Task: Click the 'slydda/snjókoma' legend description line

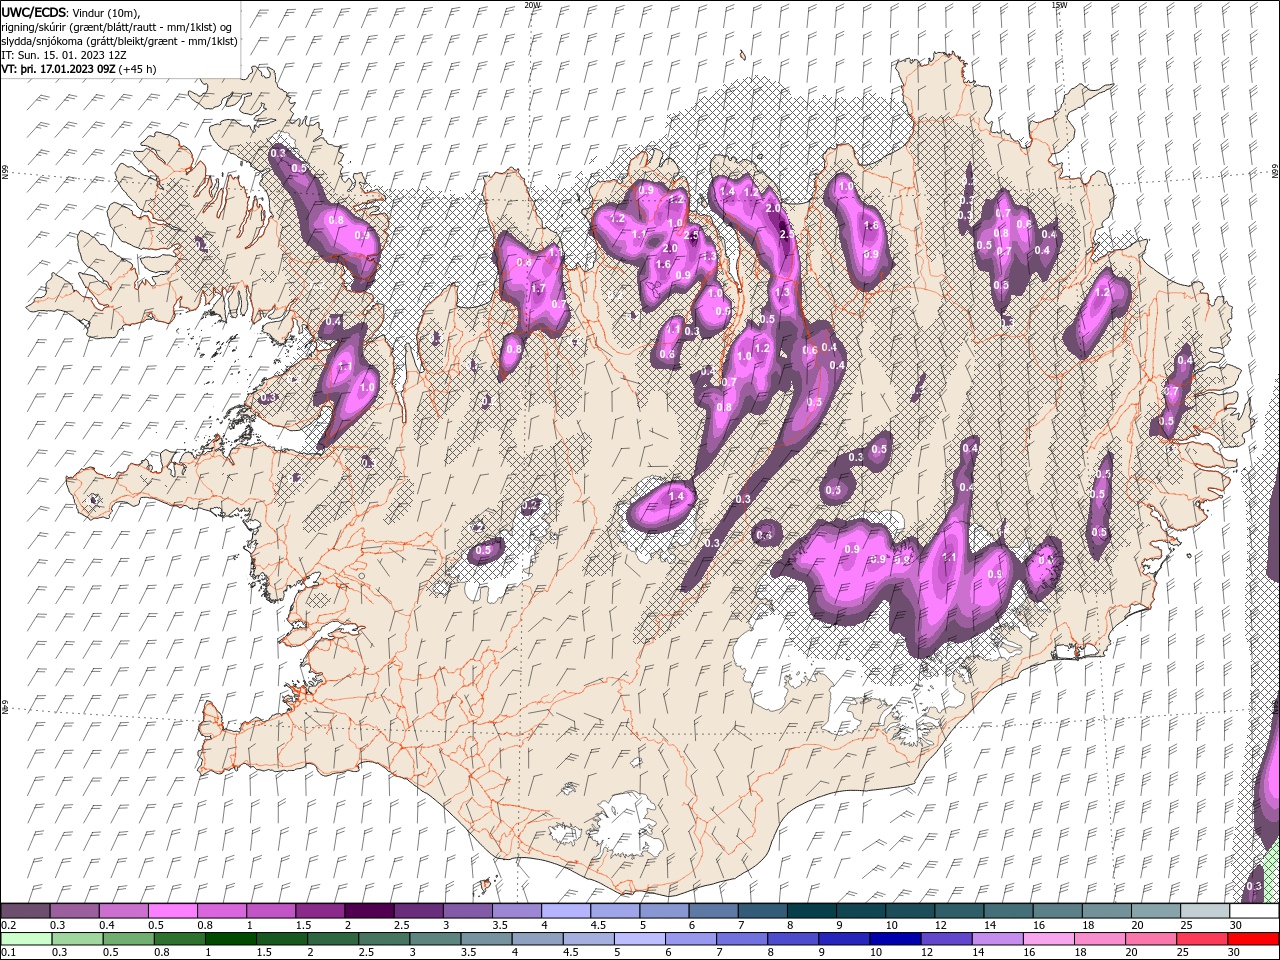Action: point(119,41)
